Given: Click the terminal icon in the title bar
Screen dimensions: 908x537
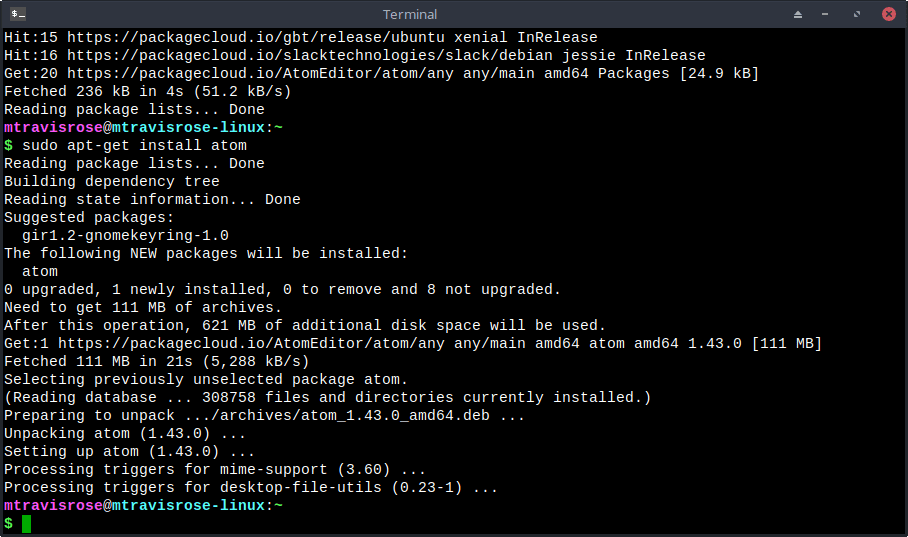Looking at the screenshot, I should tap(18, 14).
